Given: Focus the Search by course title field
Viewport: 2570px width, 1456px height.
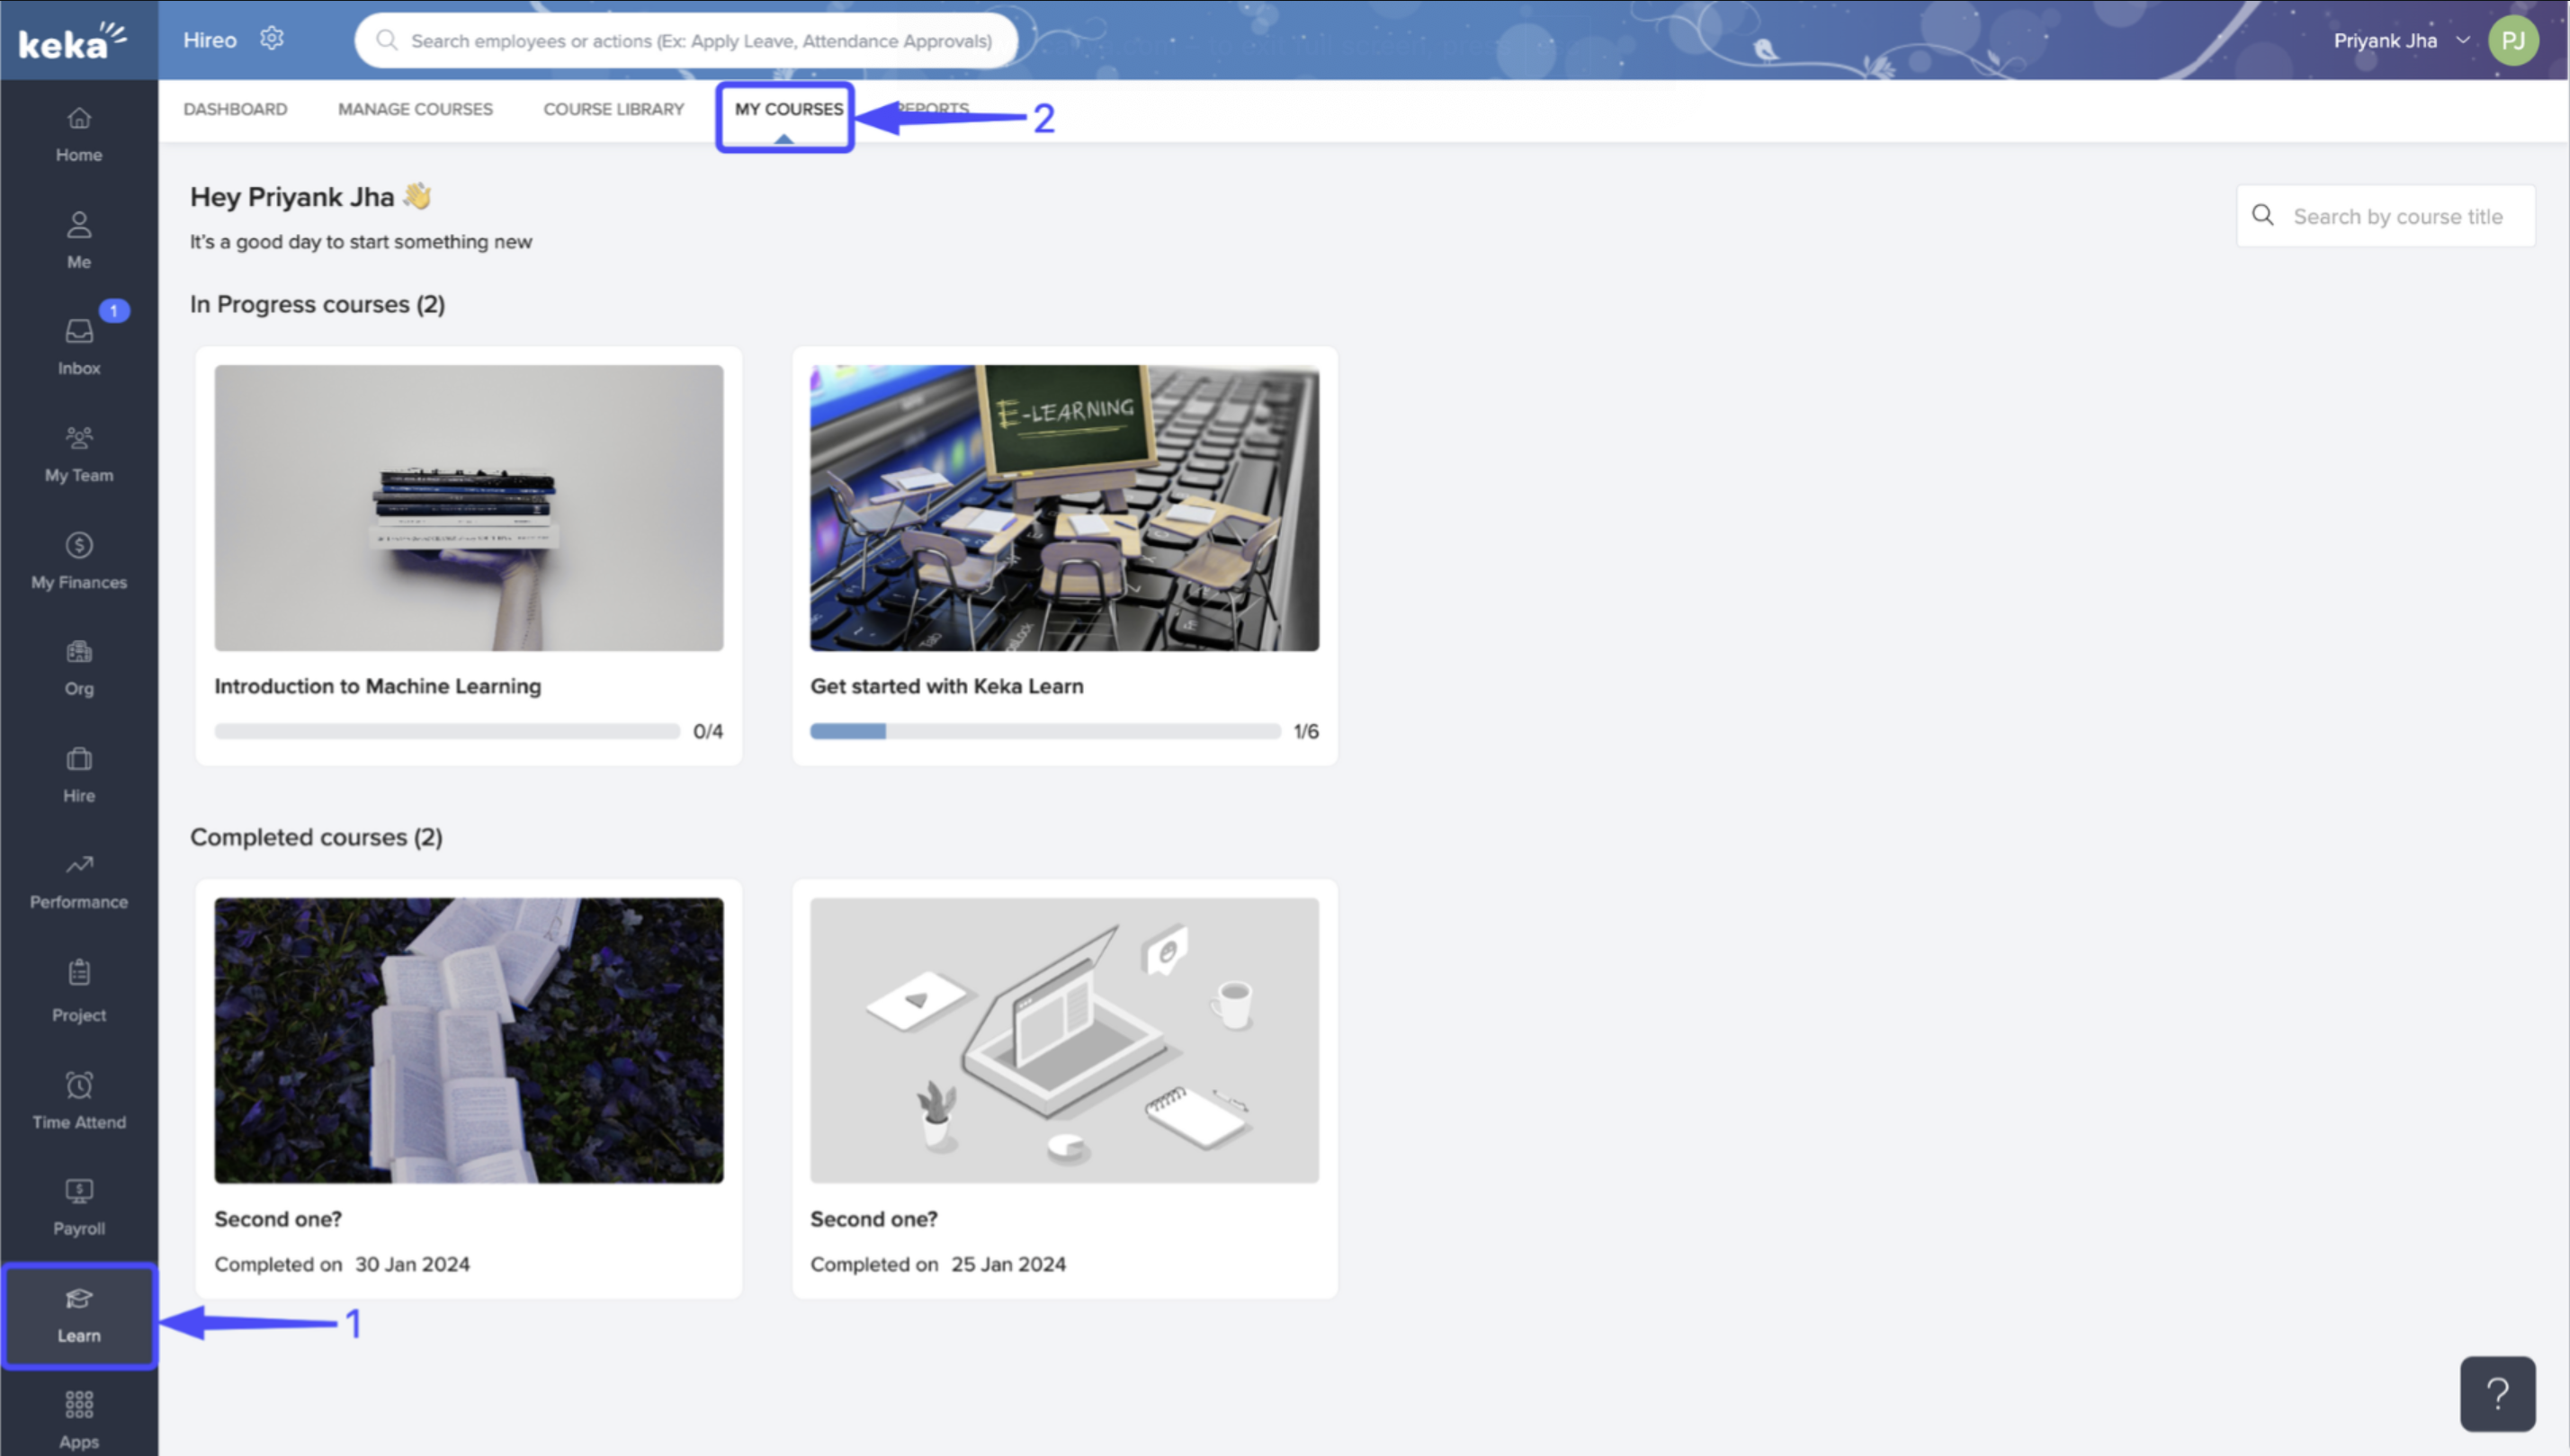Looking at the screenshot, I should point(2397,216).
